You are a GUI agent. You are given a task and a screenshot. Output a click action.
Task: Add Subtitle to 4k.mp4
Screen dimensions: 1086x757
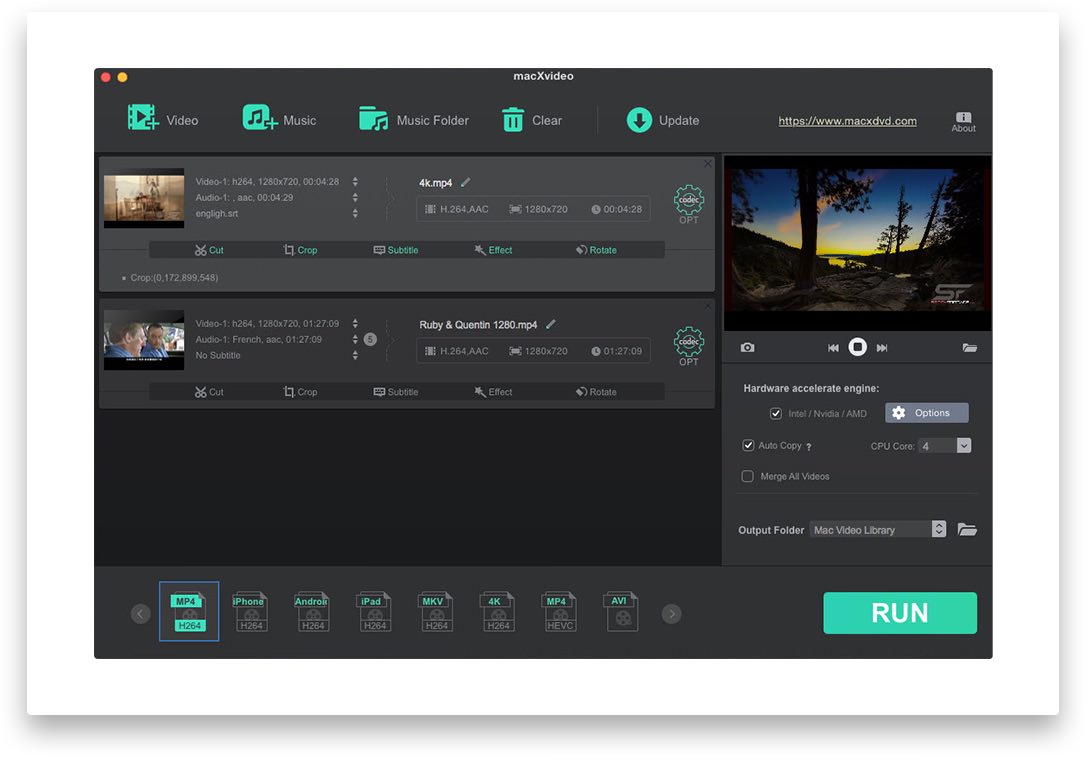(x=395, y=250)
